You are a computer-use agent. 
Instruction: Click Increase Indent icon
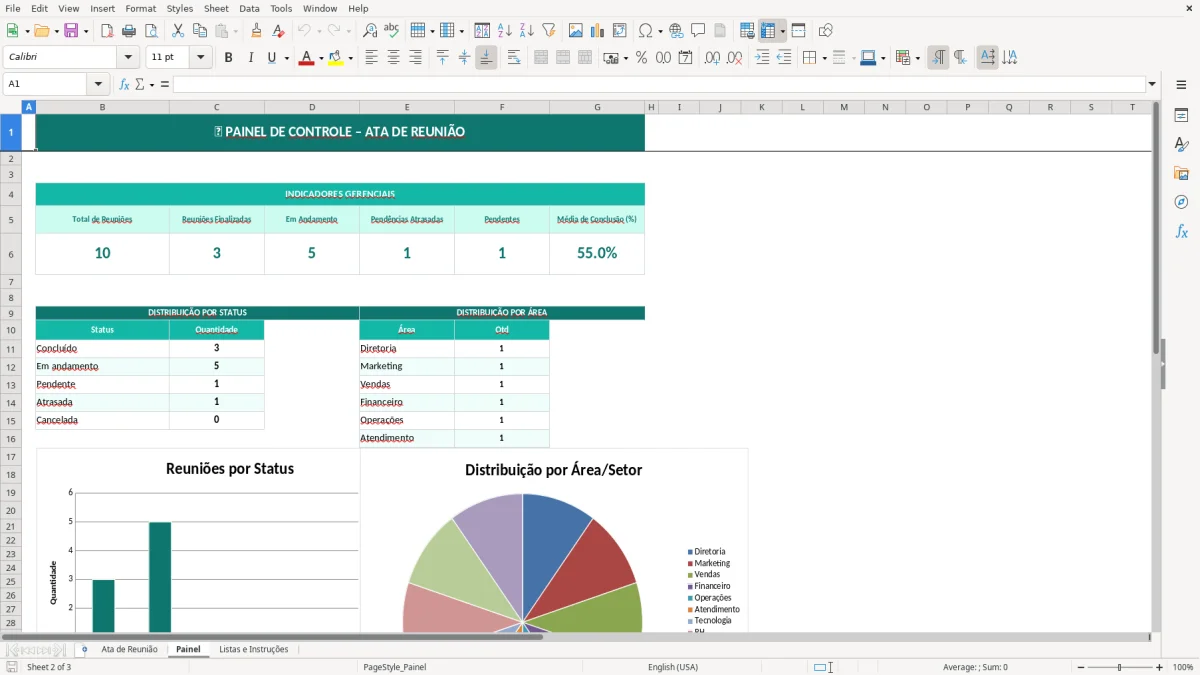pos(762,58)
